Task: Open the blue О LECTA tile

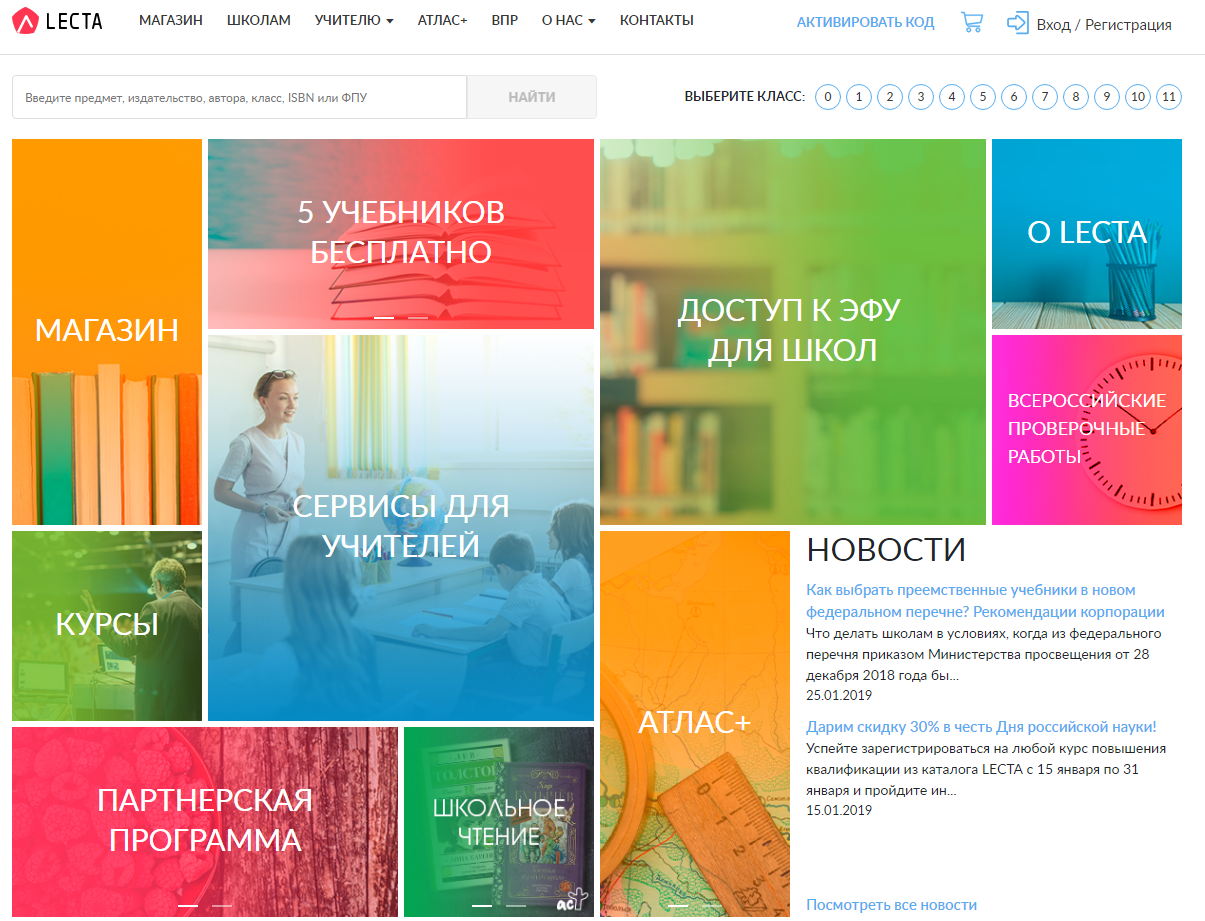Action: coord(1087,234)
